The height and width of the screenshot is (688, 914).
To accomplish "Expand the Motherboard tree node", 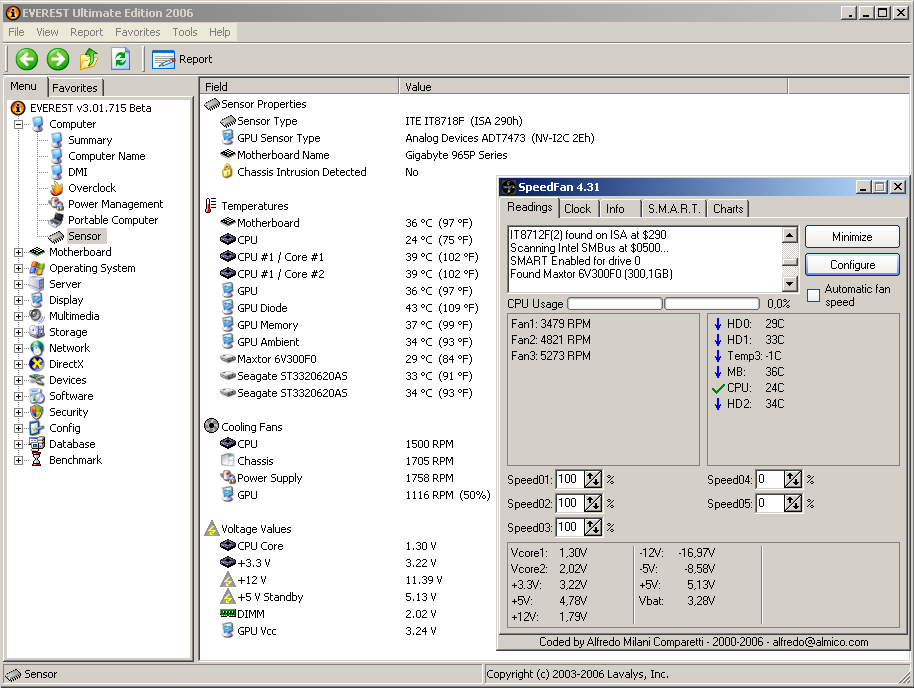I will [18, 252].
